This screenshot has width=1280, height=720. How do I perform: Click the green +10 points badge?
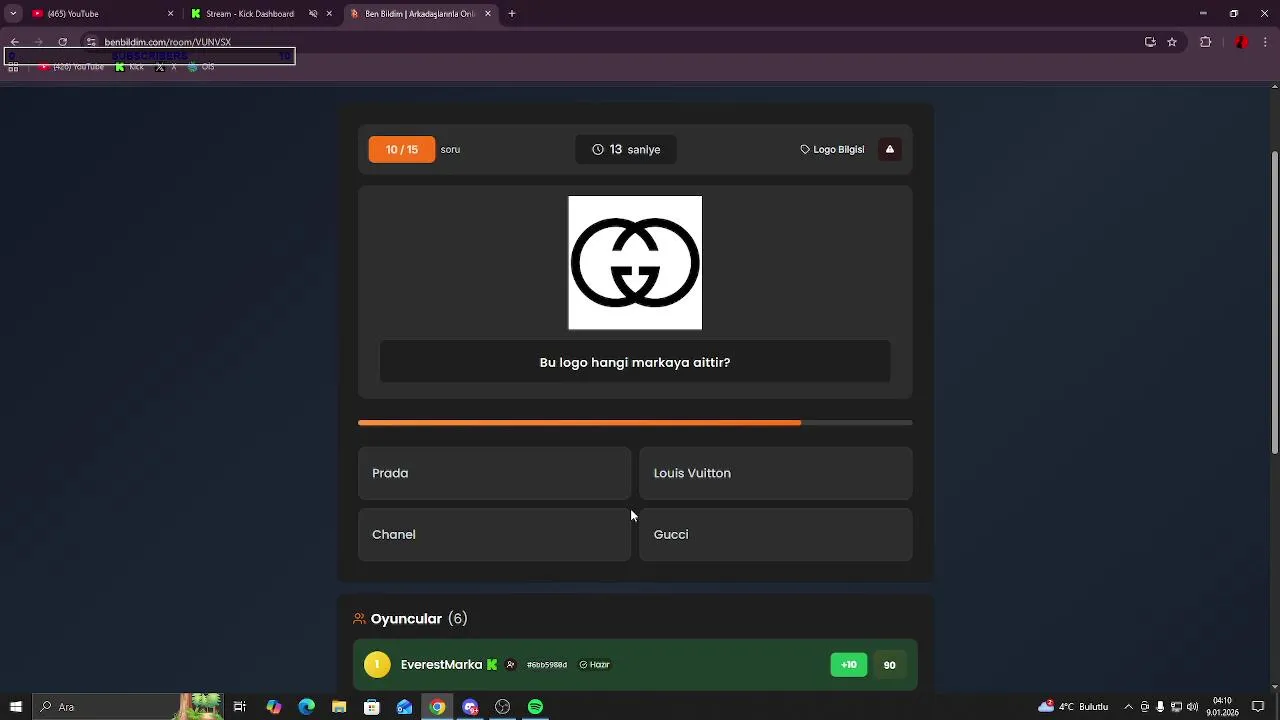tap(849, 665)
